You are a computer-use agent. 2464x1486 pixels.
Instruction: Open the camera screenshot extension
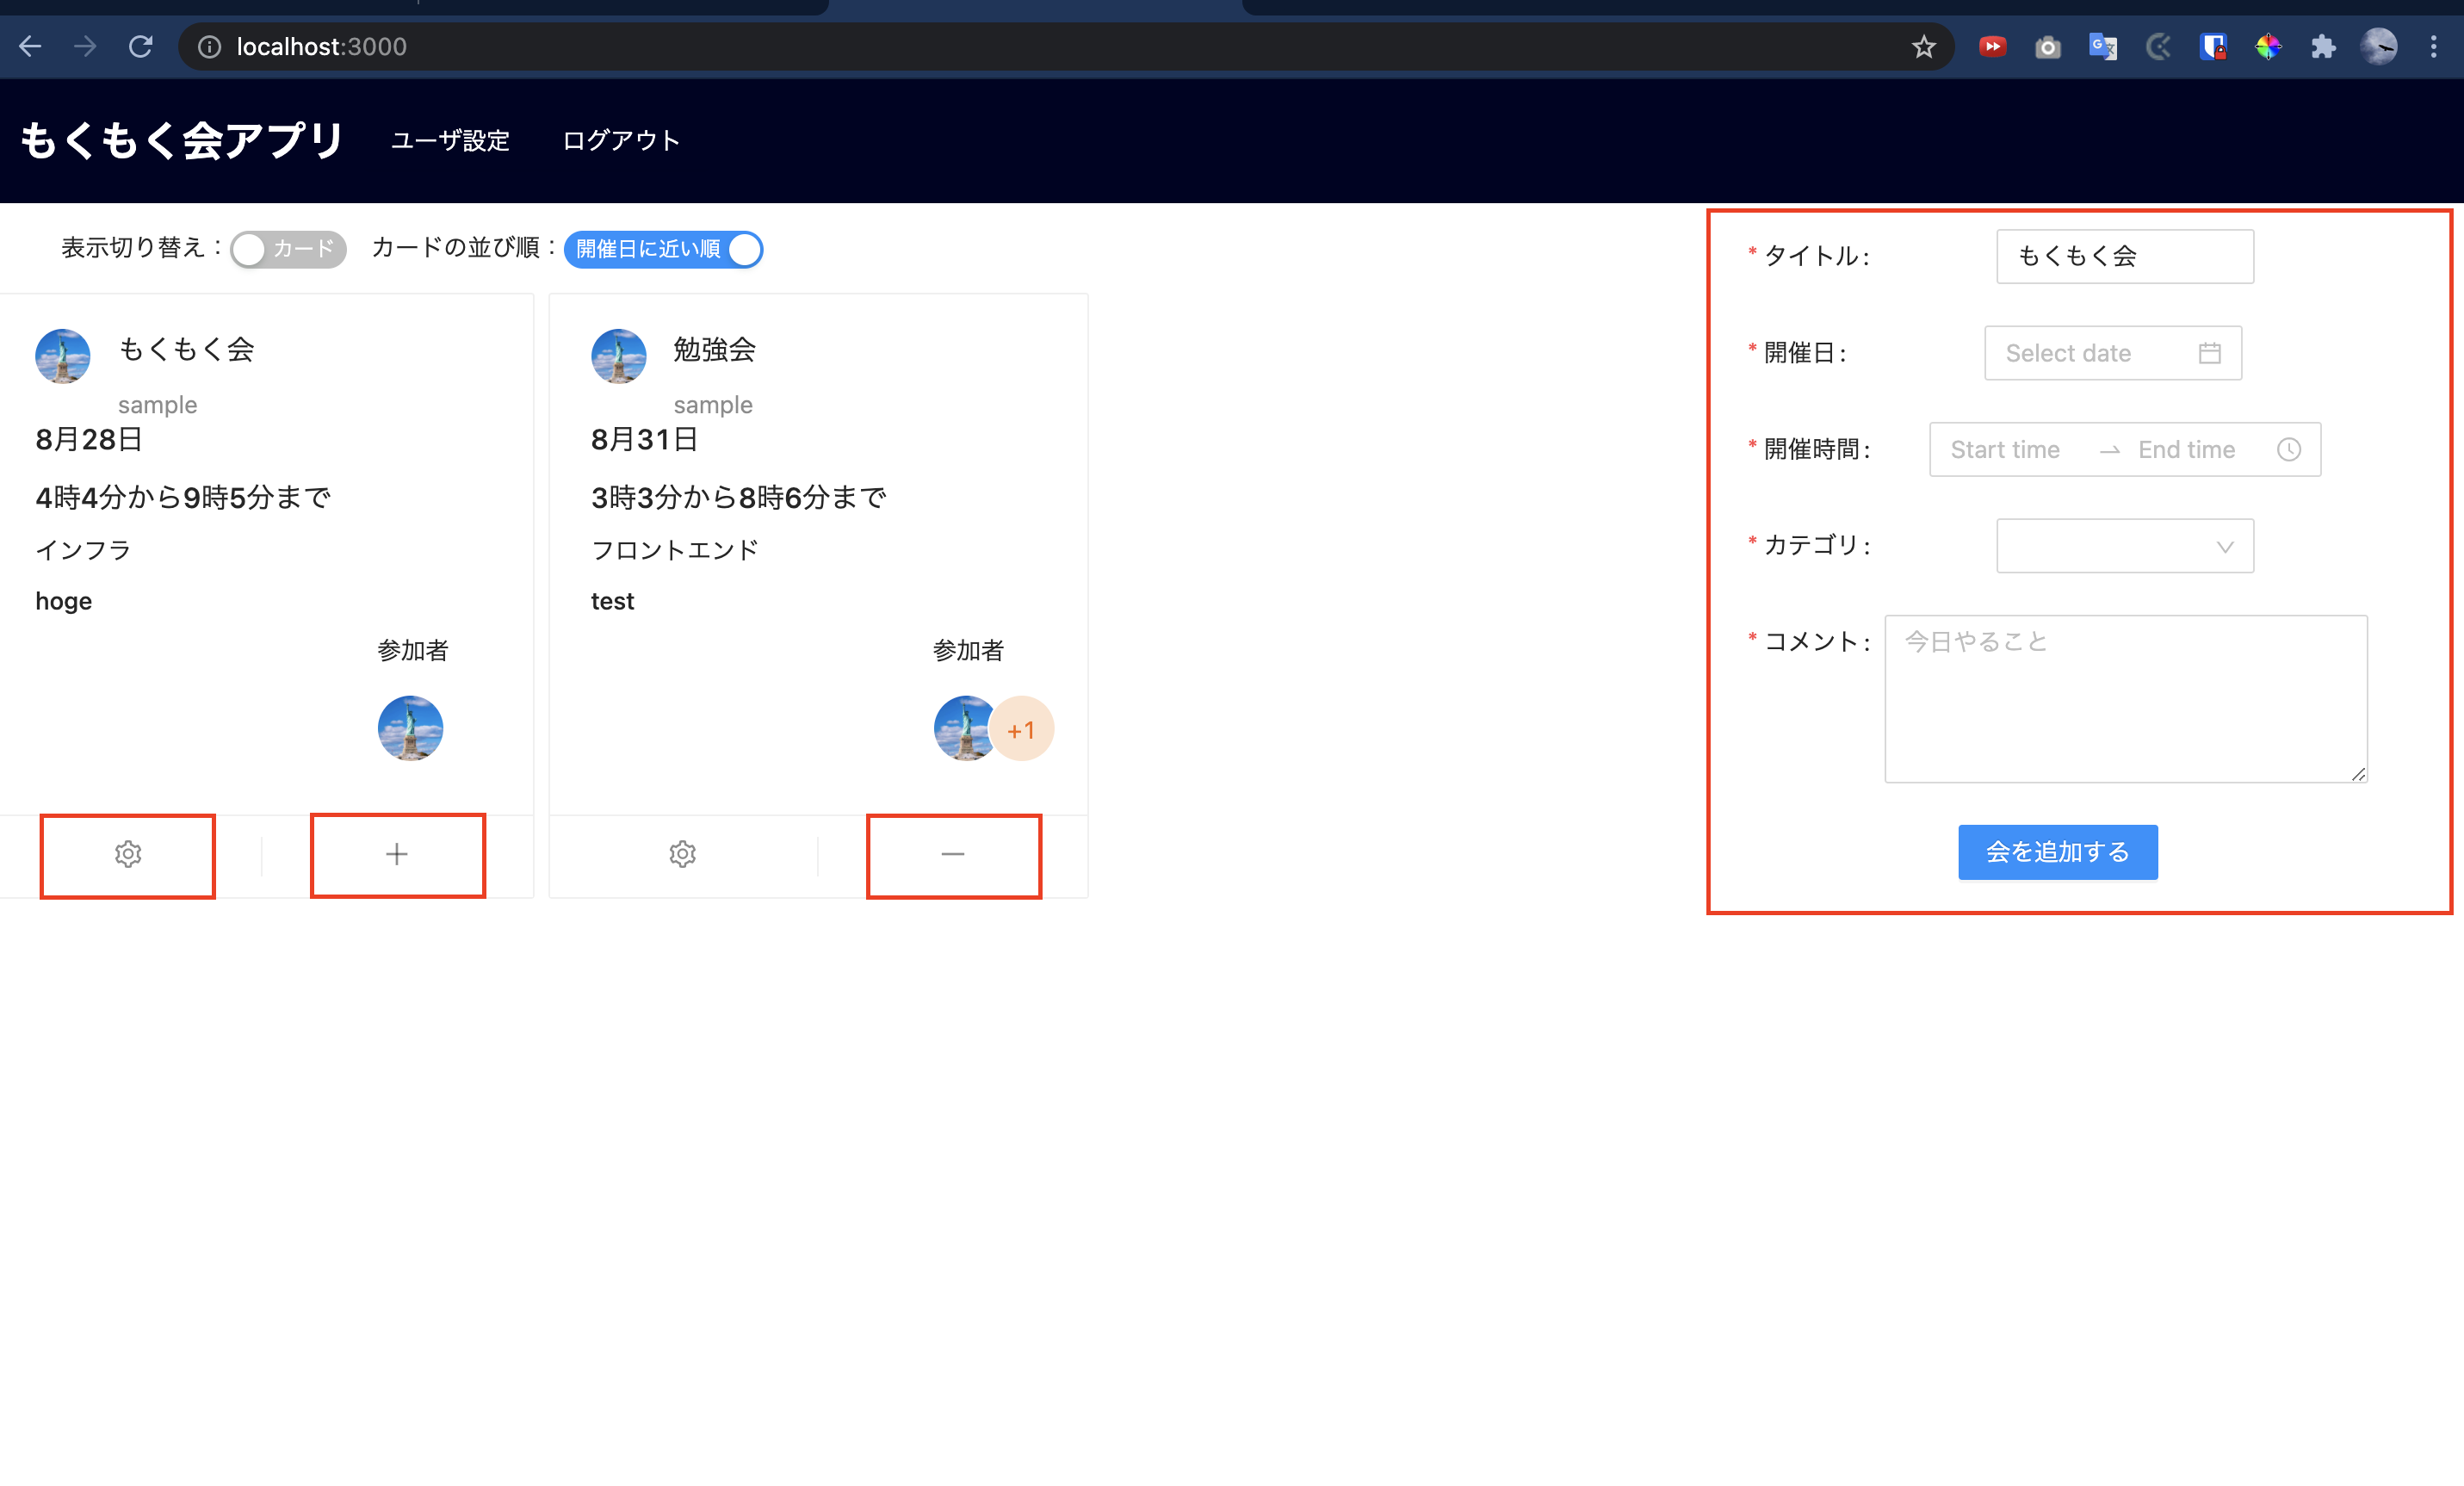pos(2047,47)
